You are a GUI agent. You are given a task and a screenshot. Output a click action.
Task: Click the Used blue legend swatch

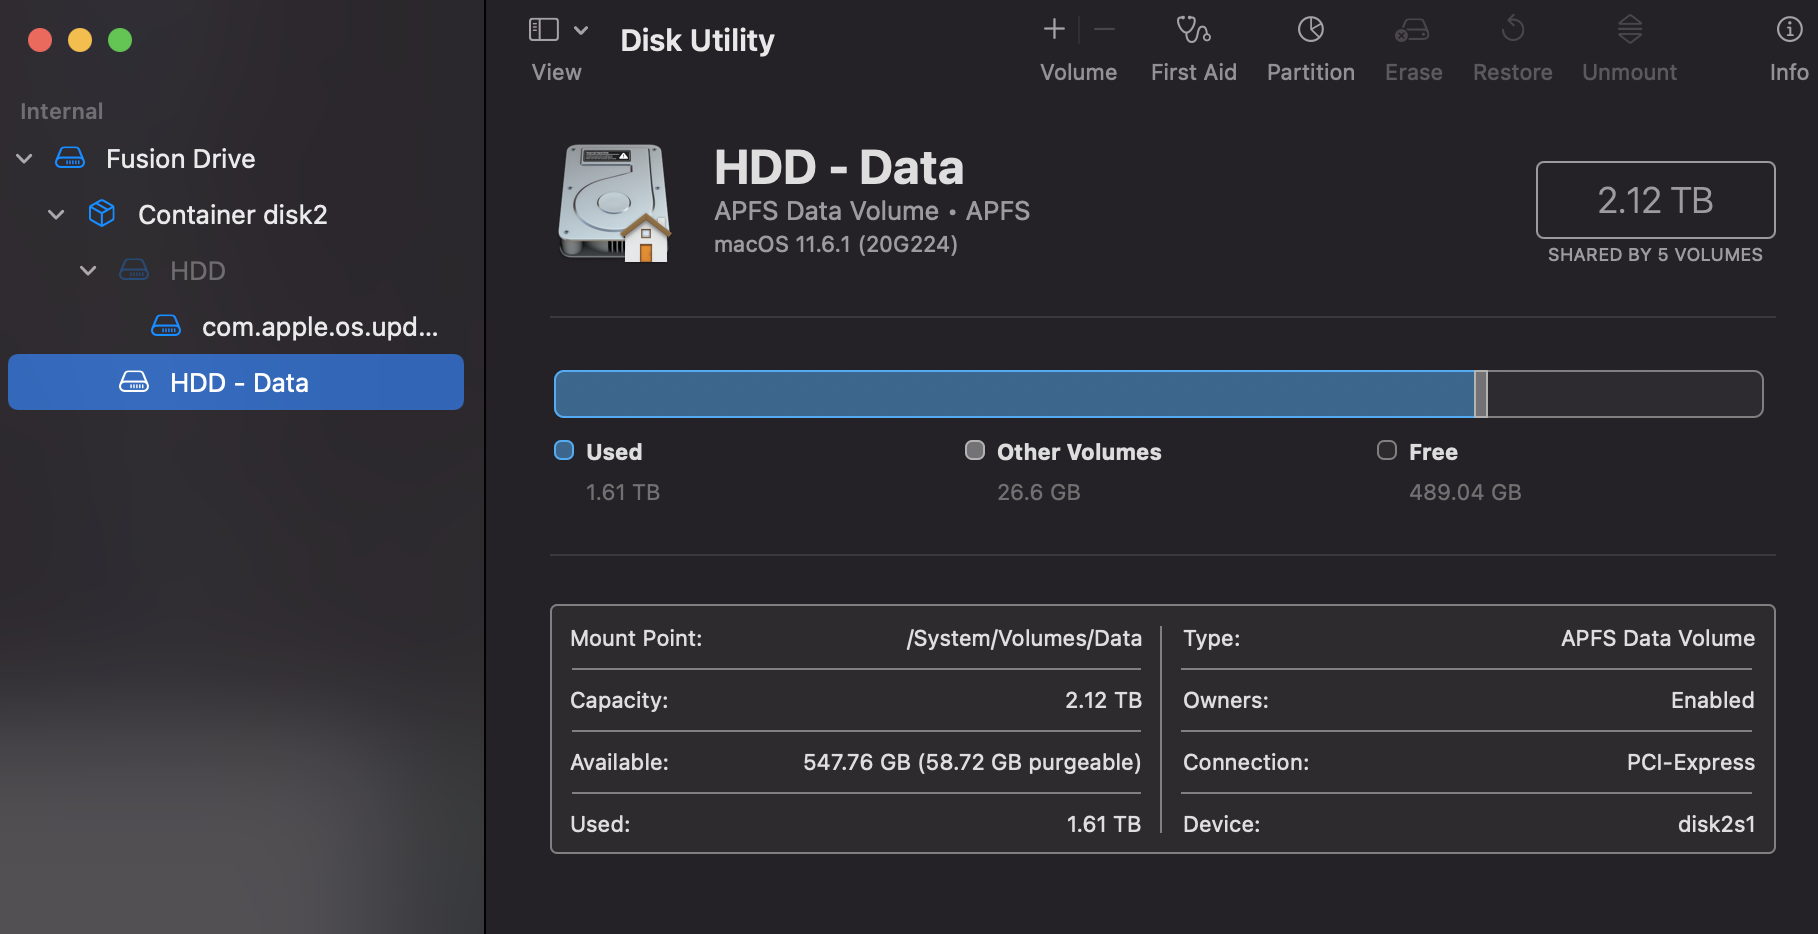(x=564, y=451)
